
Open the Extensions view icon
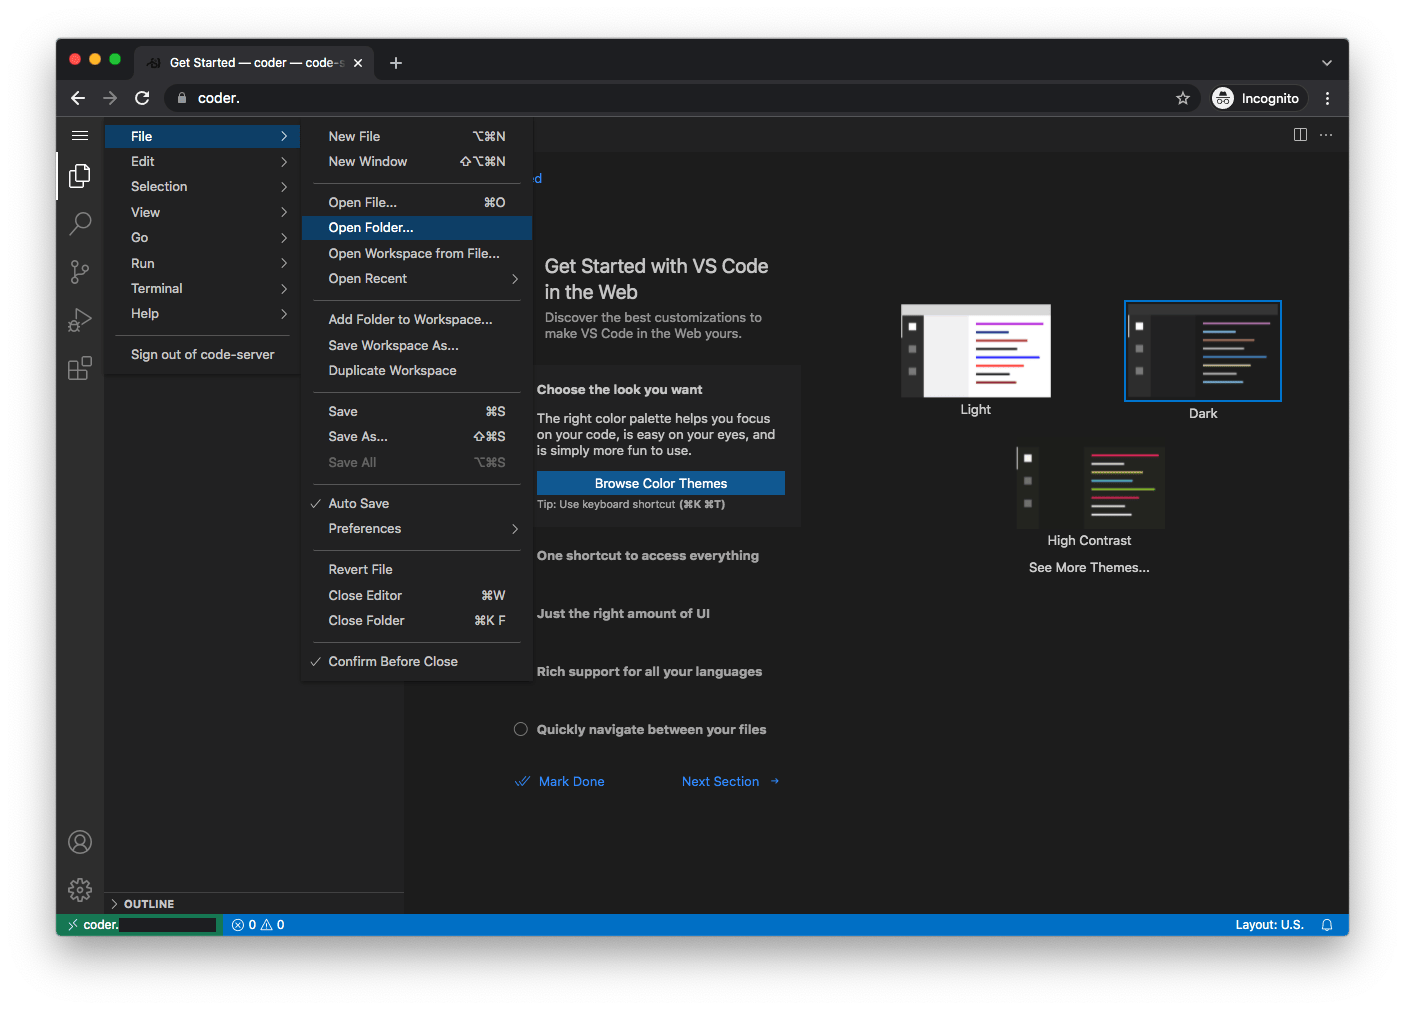click(80, 368)
